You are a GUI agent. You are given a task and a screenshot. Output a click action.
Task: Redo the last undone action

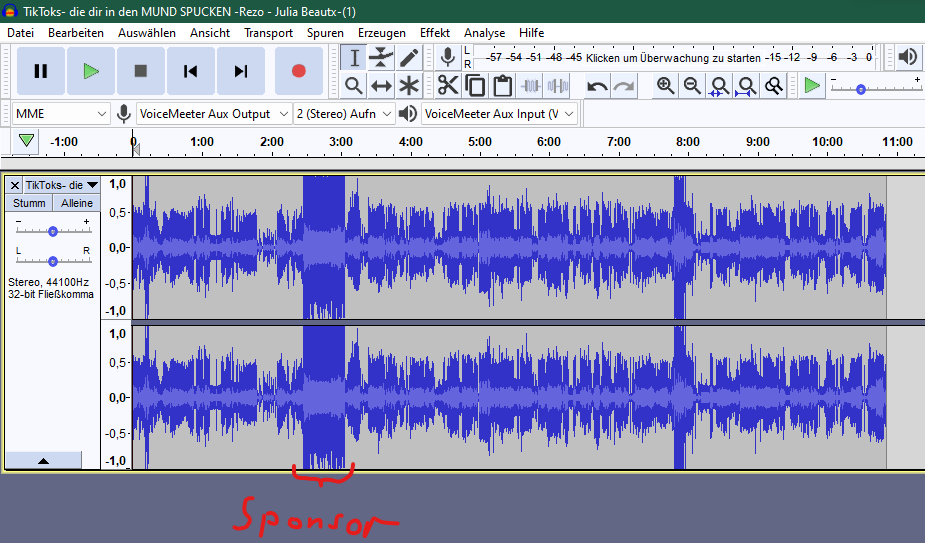tap(624, 86)
